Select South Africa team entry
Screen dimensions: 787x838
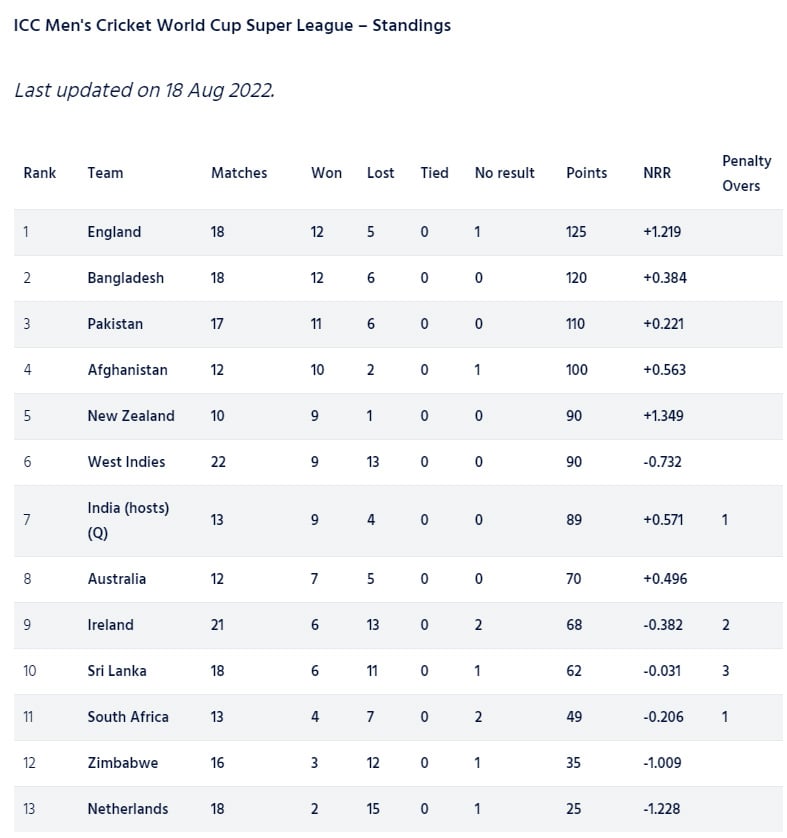pyautogui.click(x=128, y=717)
